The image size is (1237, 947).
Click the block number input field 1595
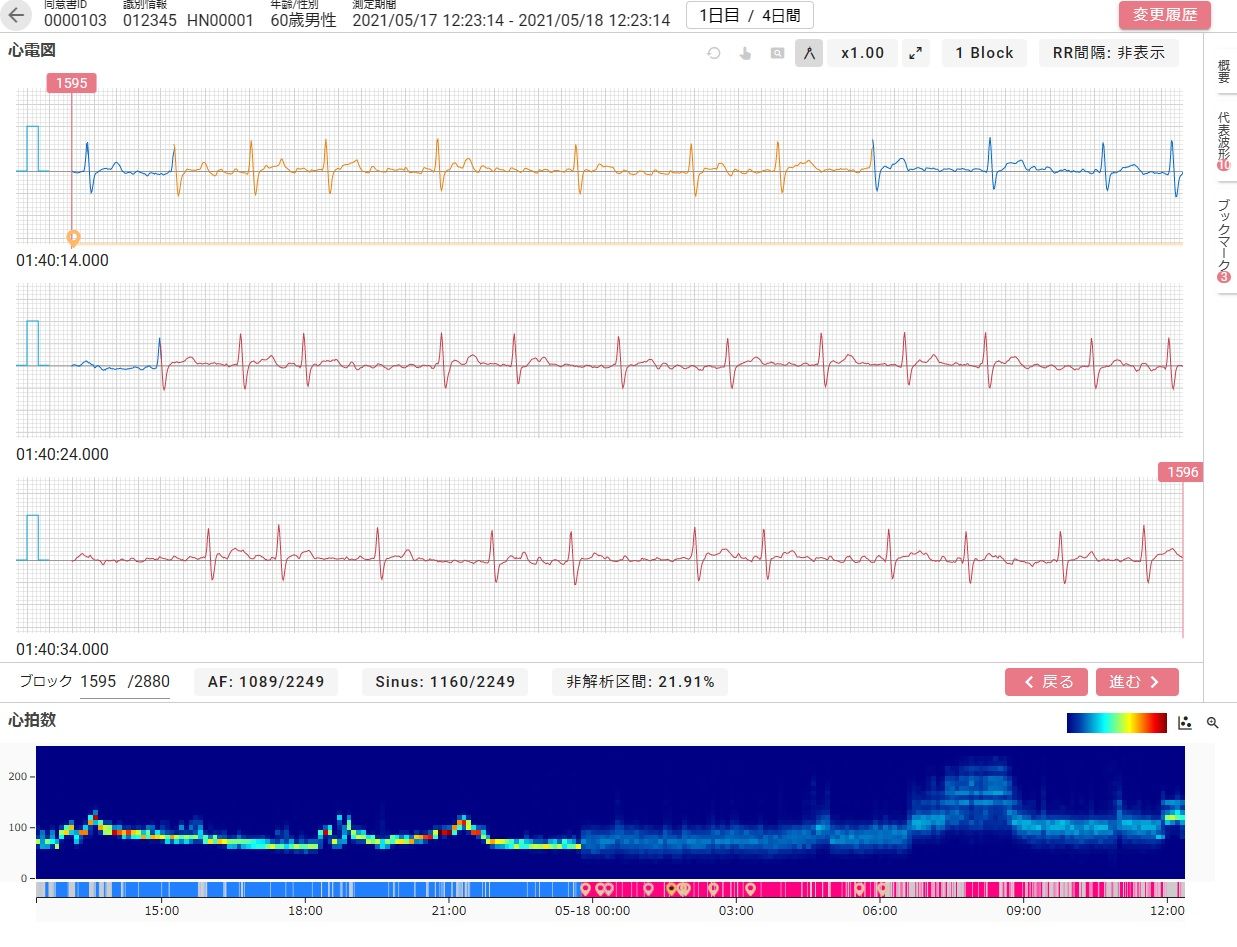98,682
